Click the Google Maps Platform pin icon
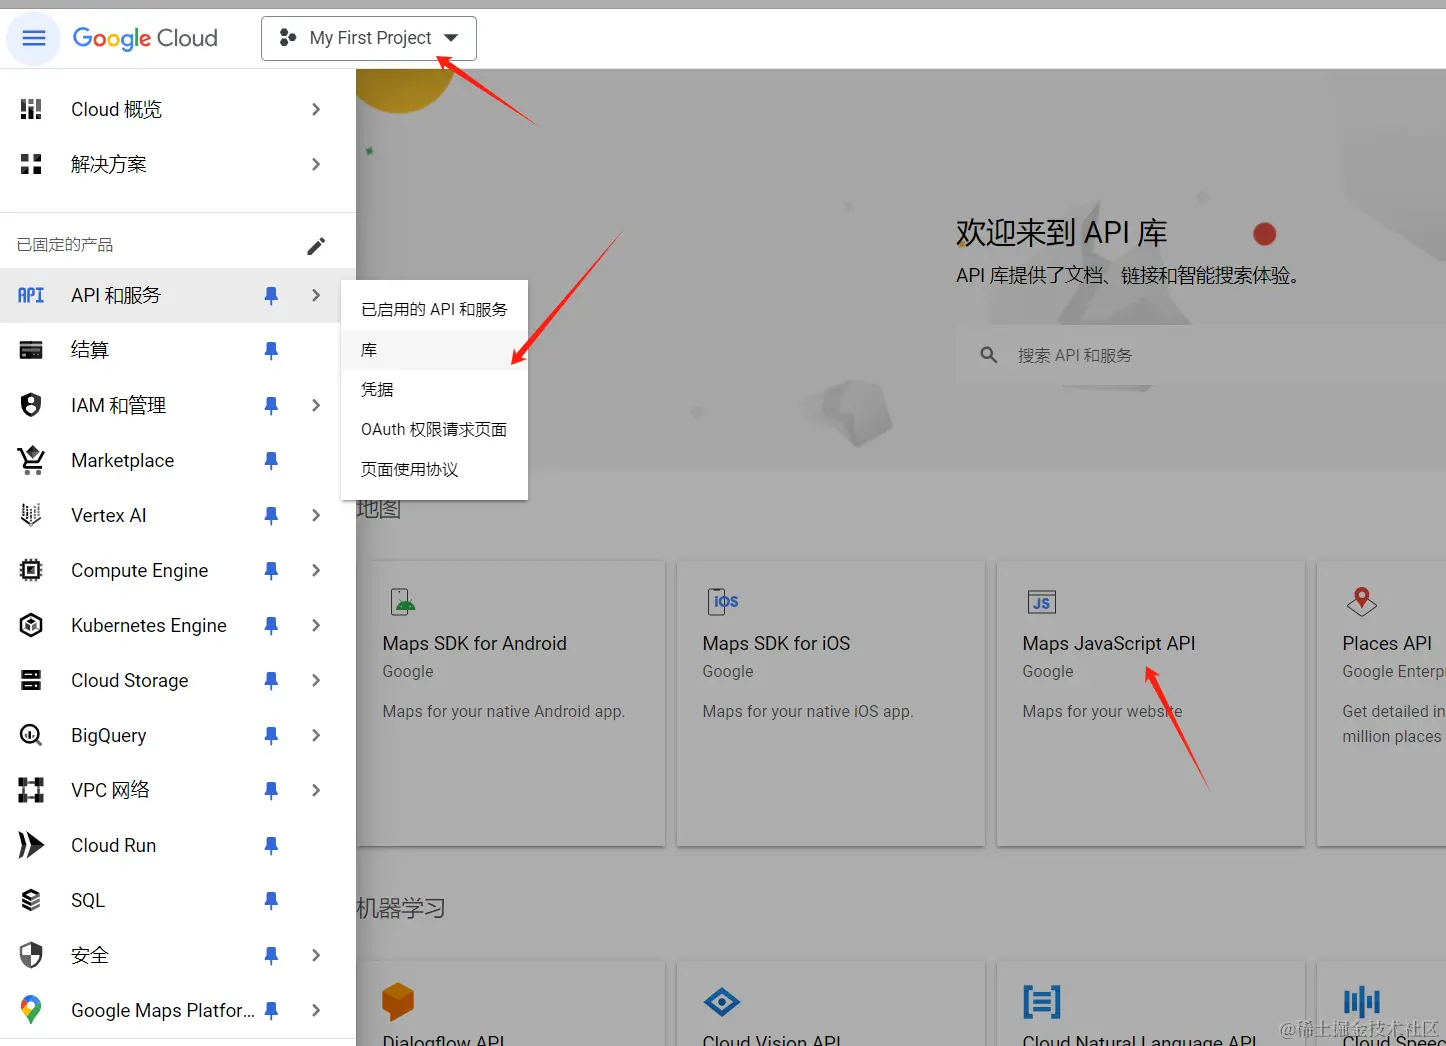Image resolution: width=1446 pixels, height=1046 pixels. (31, 1010)
